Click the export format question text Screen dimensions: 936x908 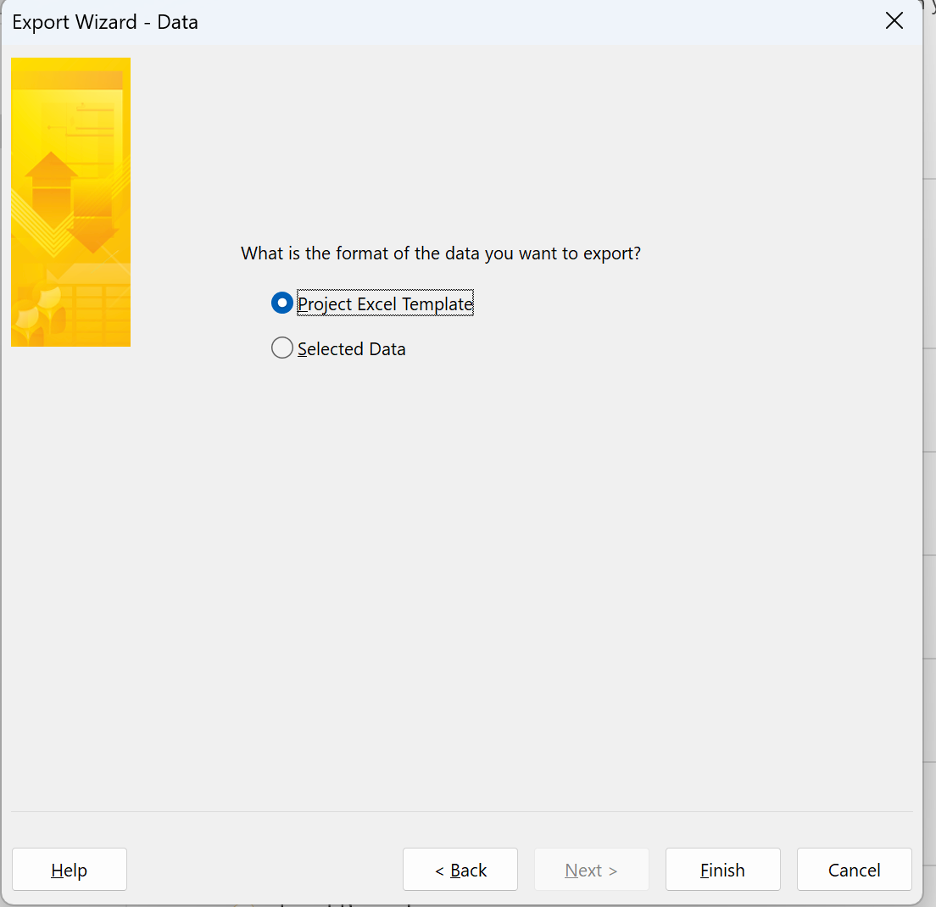442,253
